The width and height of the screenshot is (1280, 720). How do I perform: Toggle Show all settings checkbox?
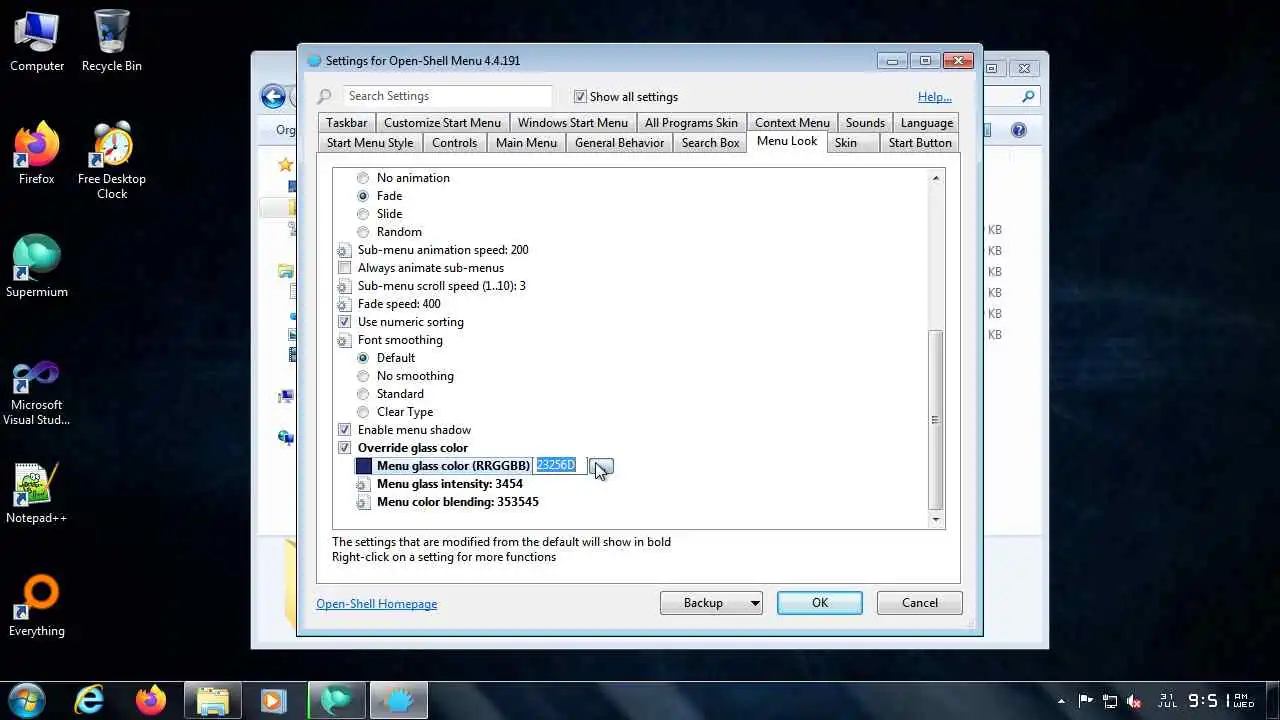point(580,97)
